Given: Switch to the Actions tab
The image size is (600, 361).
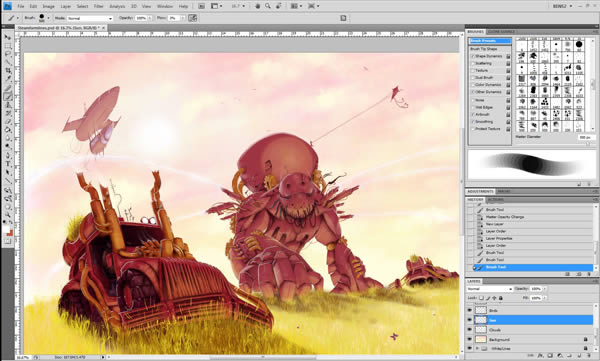Looking at the screenshot, I should click(496, 200).
